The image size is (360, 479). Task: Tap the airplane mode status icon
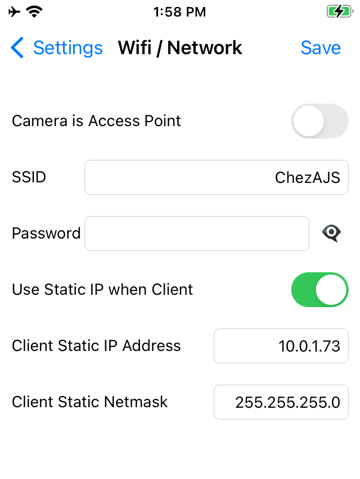click(x=14, y=12)
